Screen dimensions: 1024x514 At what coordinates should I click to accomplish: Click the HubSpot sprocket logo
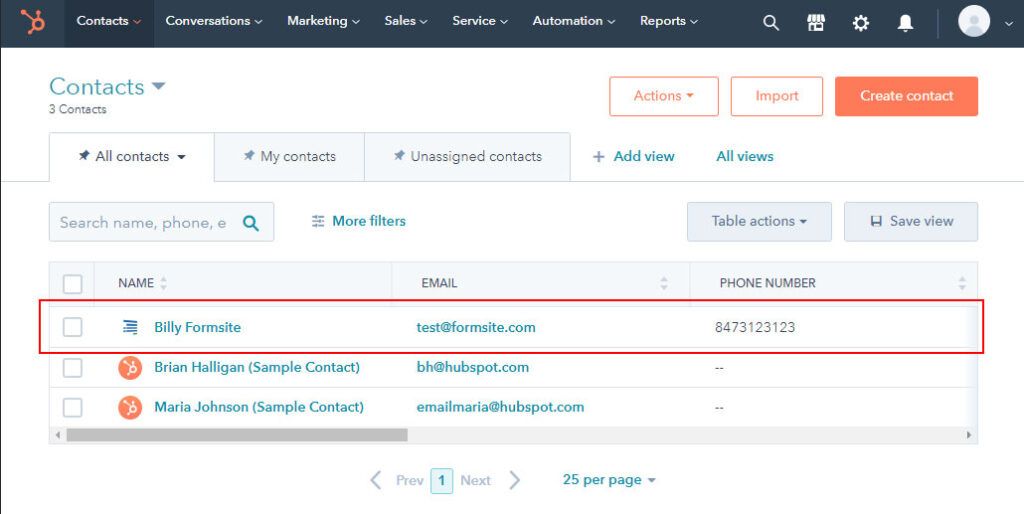point(32,22)
